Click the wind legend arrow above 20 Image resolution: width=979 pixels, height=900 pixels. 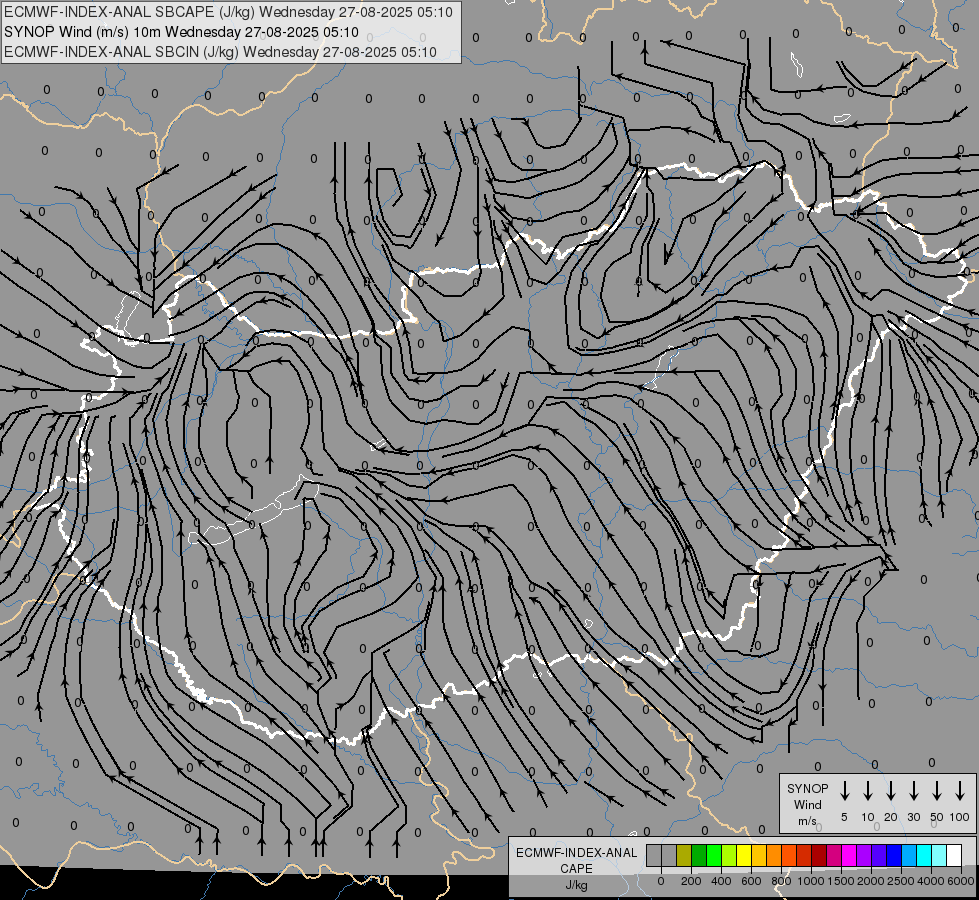[x=890, y=791]
